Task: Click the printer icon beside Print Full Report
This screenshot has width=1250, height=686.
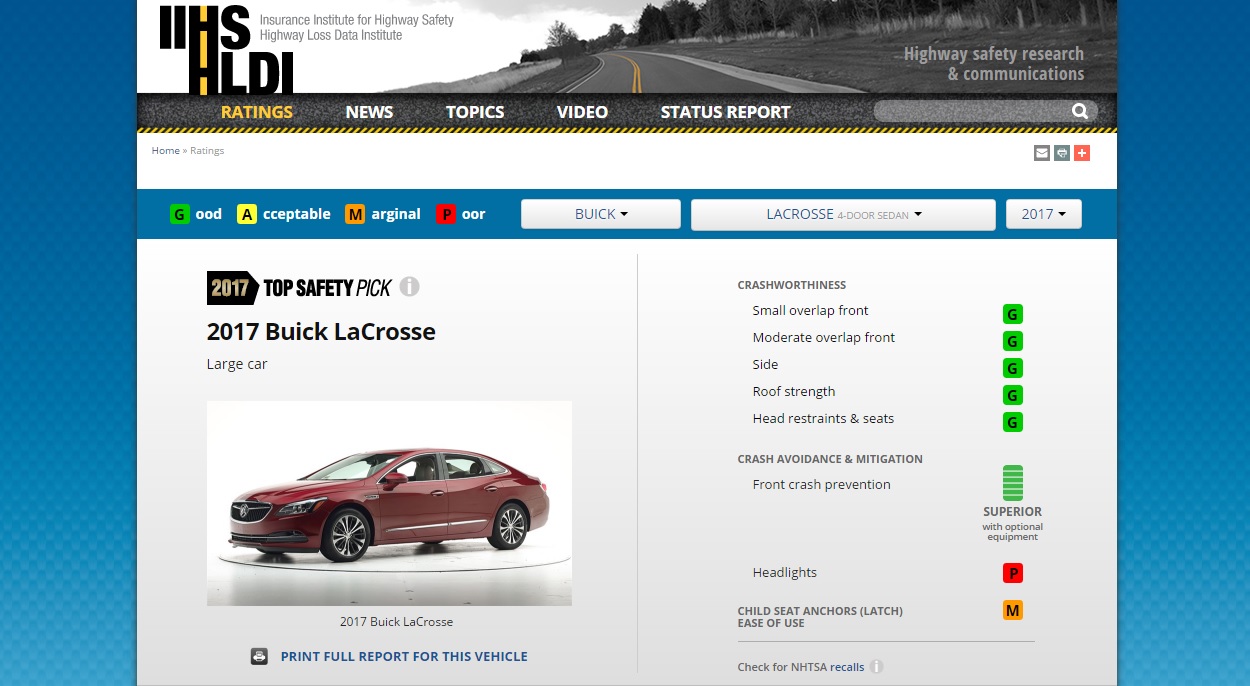Action: (259, 657)
